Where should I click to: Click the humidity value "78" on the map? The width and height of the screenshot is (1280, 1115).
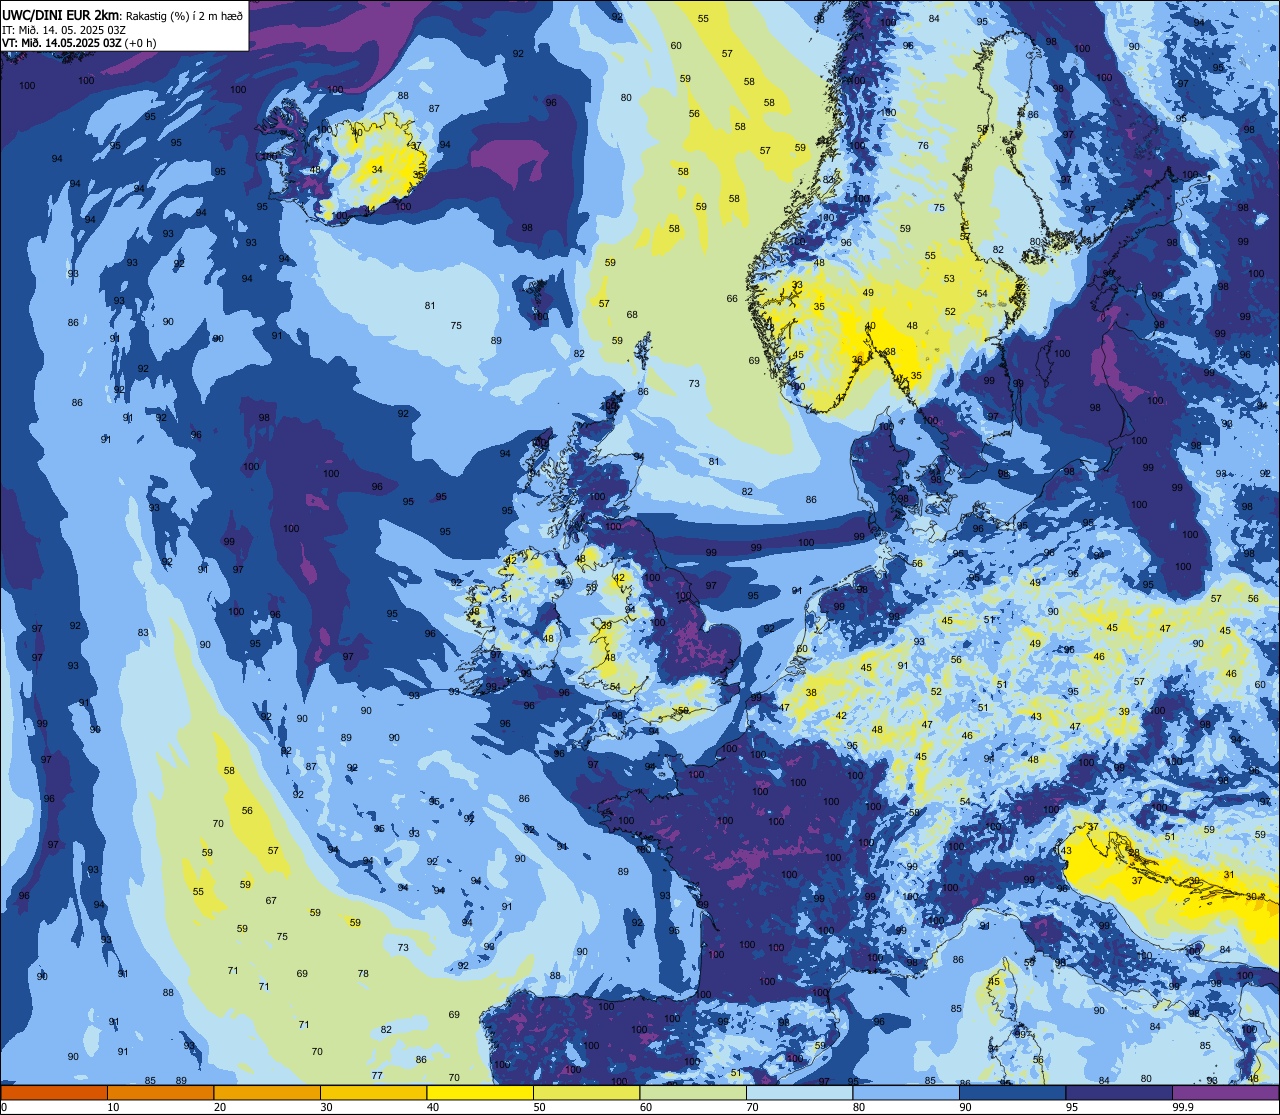coord(363,973)
